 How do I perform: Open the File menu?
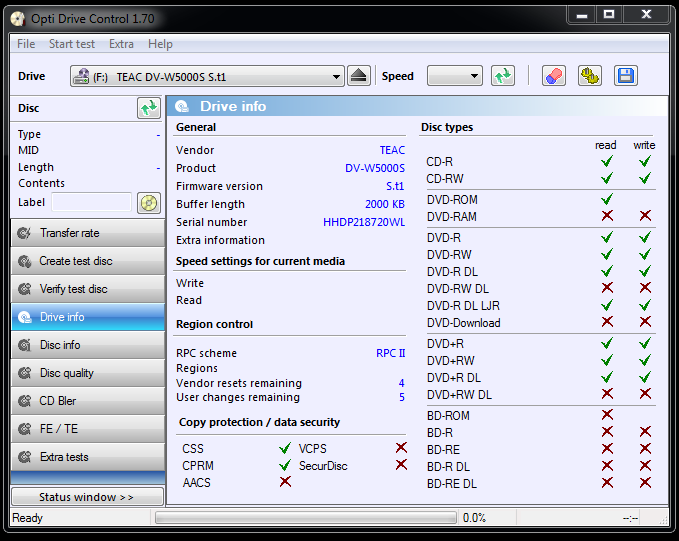(26, 44)
